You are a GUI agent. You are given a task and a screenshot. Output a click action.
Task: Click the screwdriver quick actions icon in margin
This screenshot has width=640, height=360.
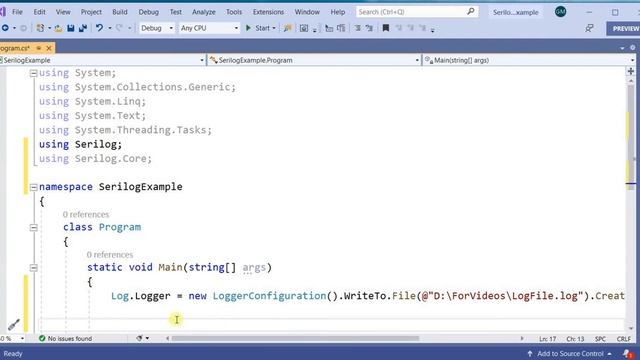(x=13, y=325)
